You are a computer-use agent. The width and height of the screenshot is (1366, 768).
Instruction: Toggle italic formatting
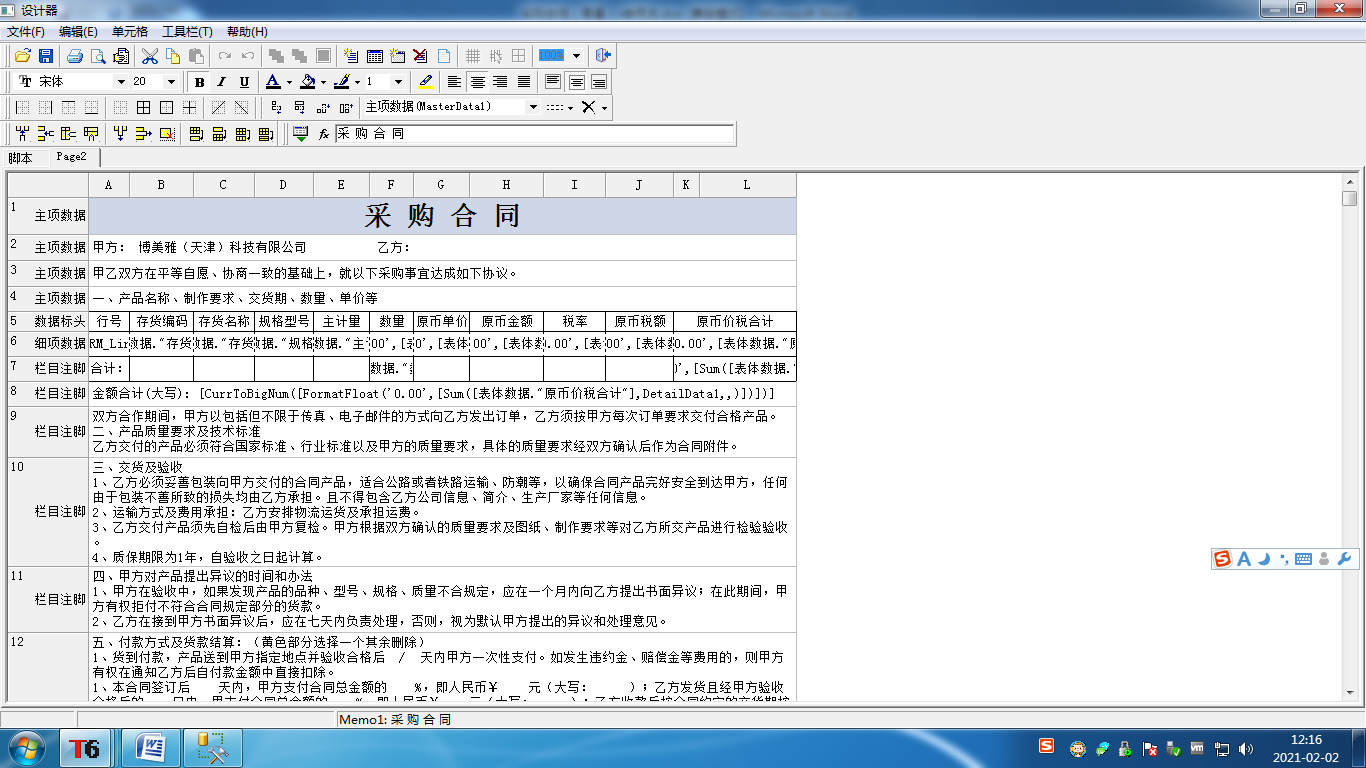(x=221, y=82)
